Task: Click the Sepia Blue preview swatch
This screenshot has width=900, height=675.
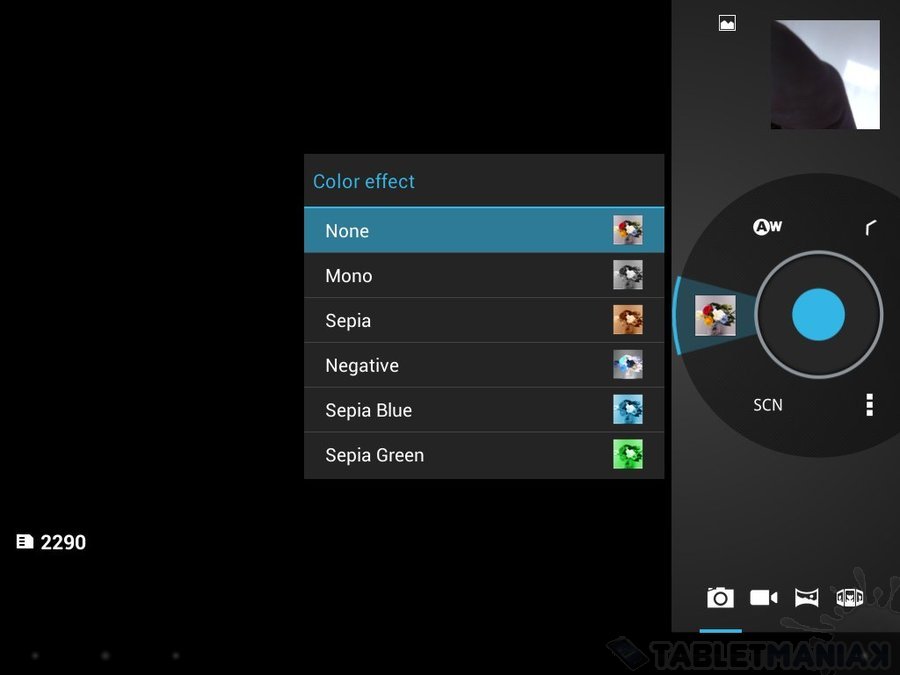Action: coord(628,409)
